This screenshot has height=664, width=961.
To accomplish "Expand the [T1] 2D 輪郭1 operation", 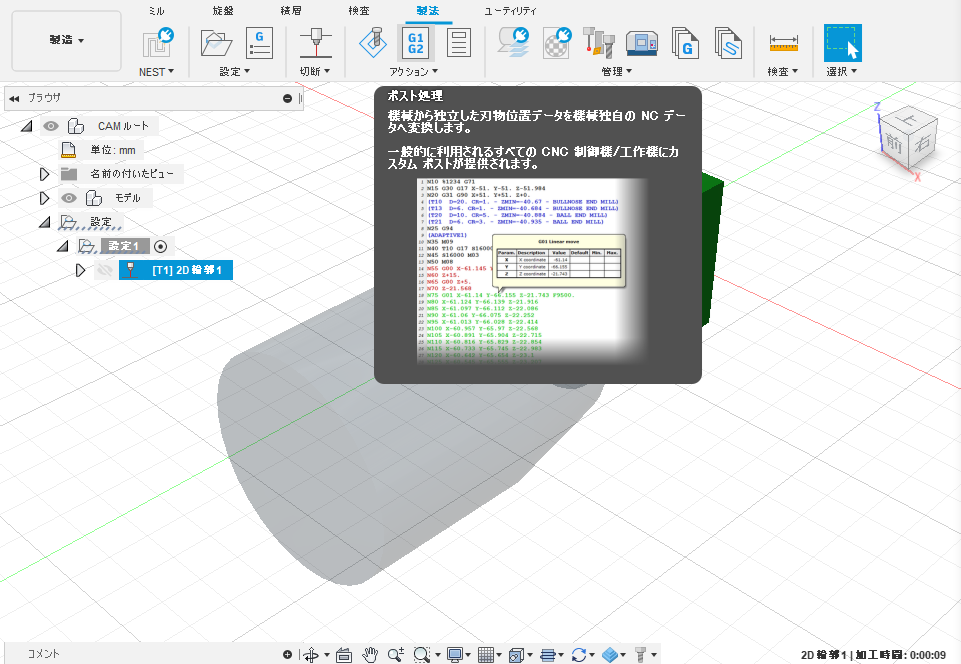I will click(x=80, y=270).
